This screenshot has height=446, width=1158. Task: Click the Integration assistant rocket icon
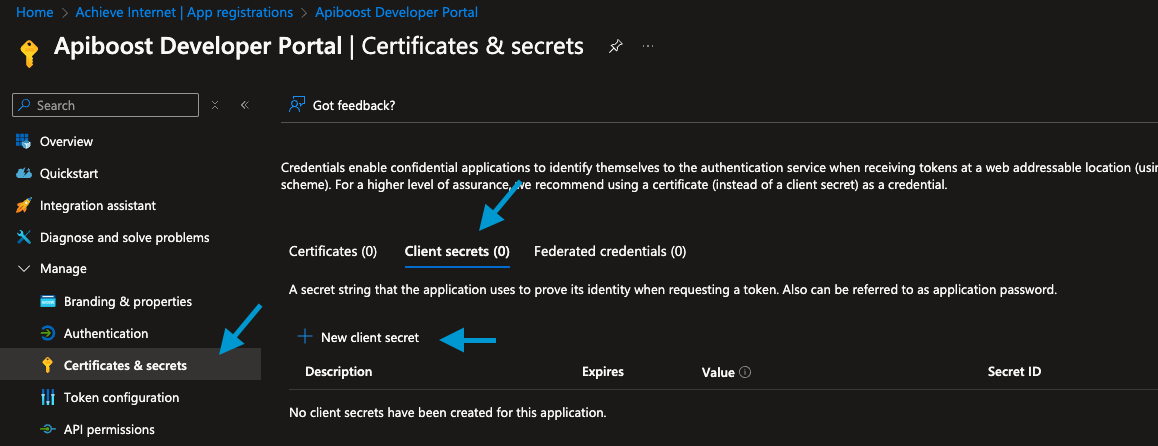[24, 205]
